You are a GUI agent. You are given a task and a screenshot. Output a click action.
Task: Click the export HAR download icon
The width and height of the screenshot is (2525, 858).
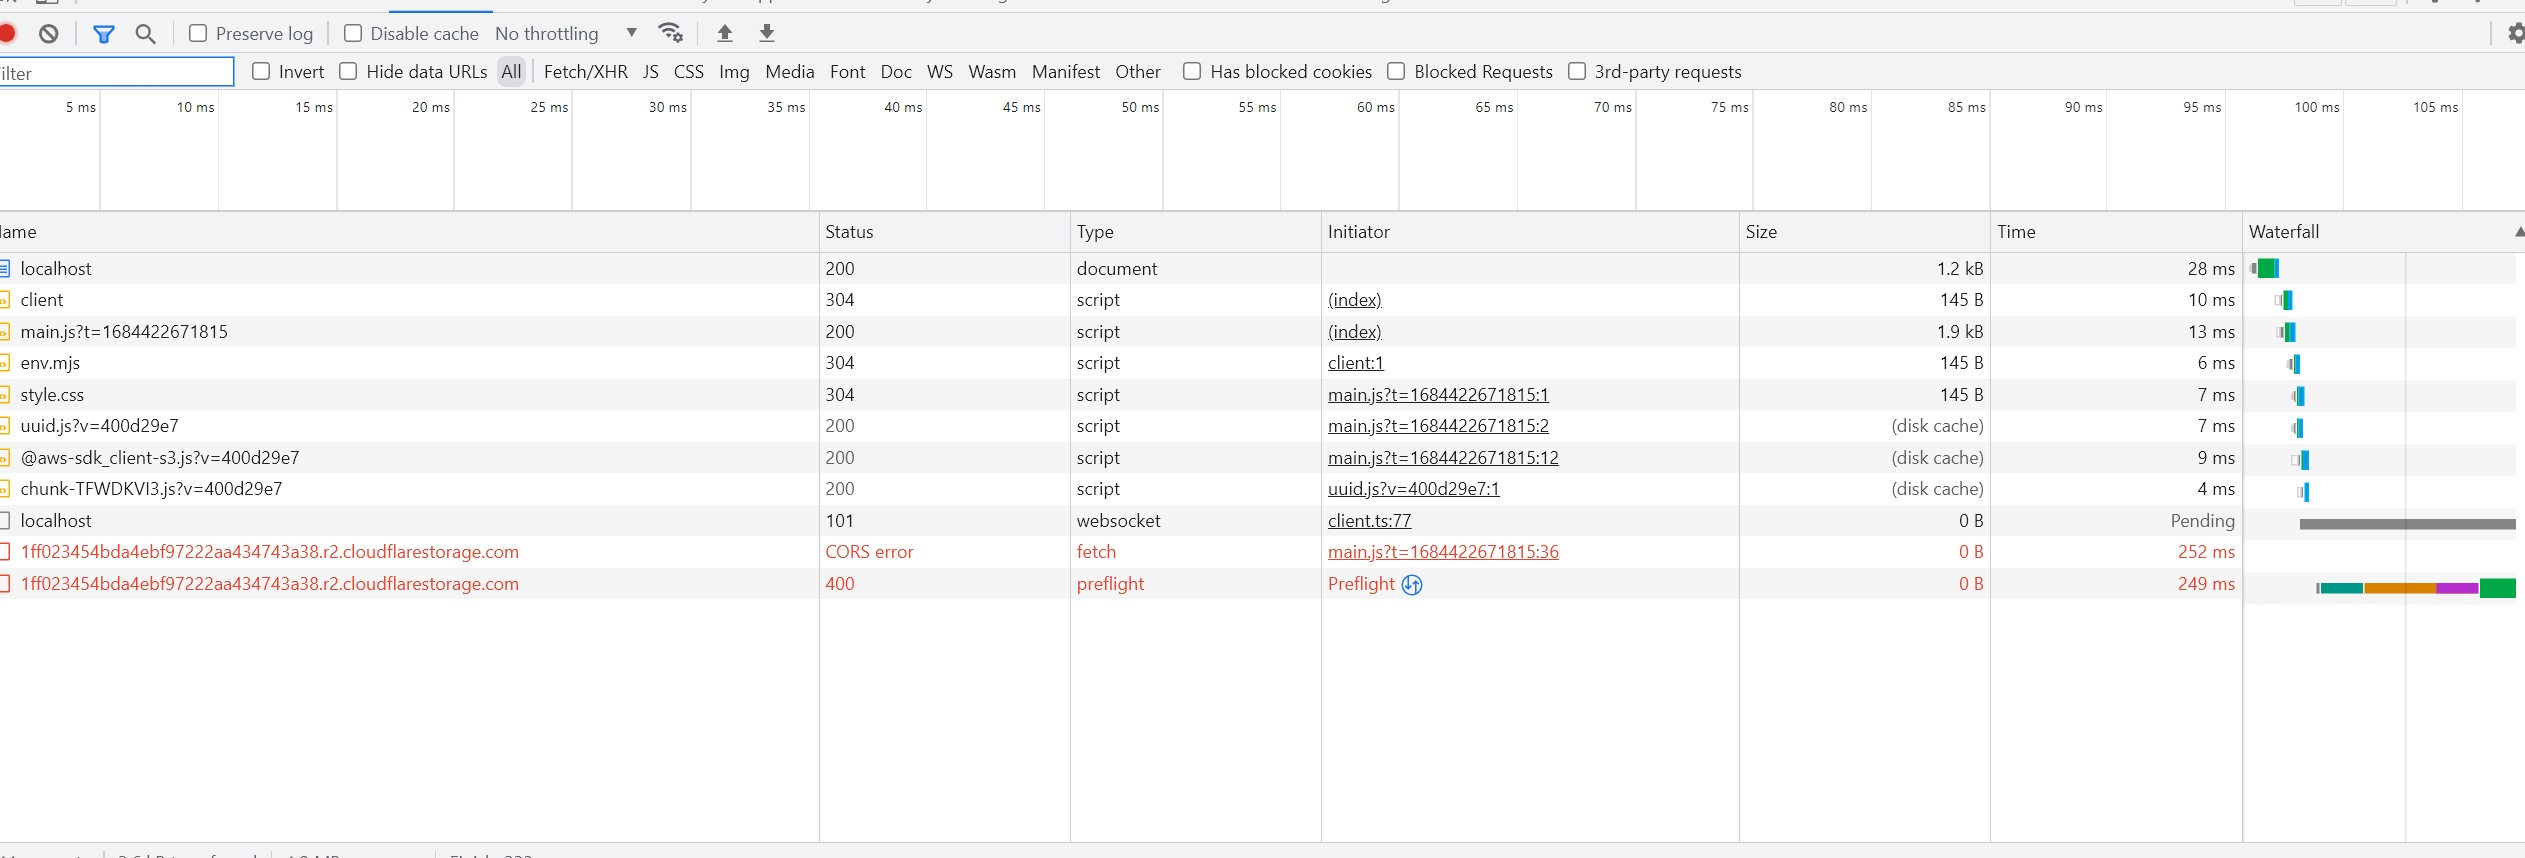coord(767,33)
